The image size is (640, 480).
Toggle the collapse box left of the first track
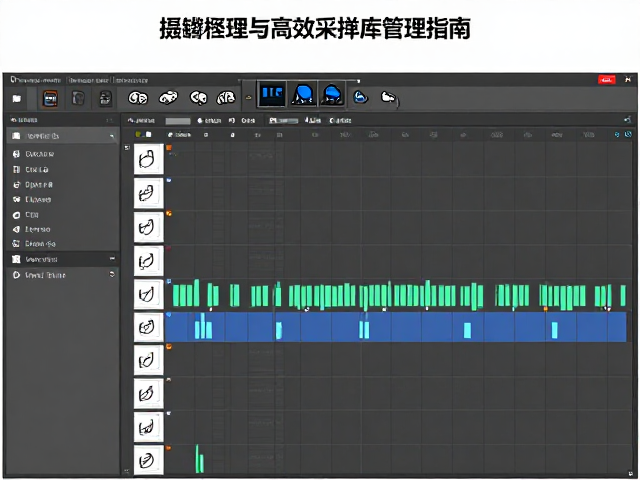(x=127, y=147)
